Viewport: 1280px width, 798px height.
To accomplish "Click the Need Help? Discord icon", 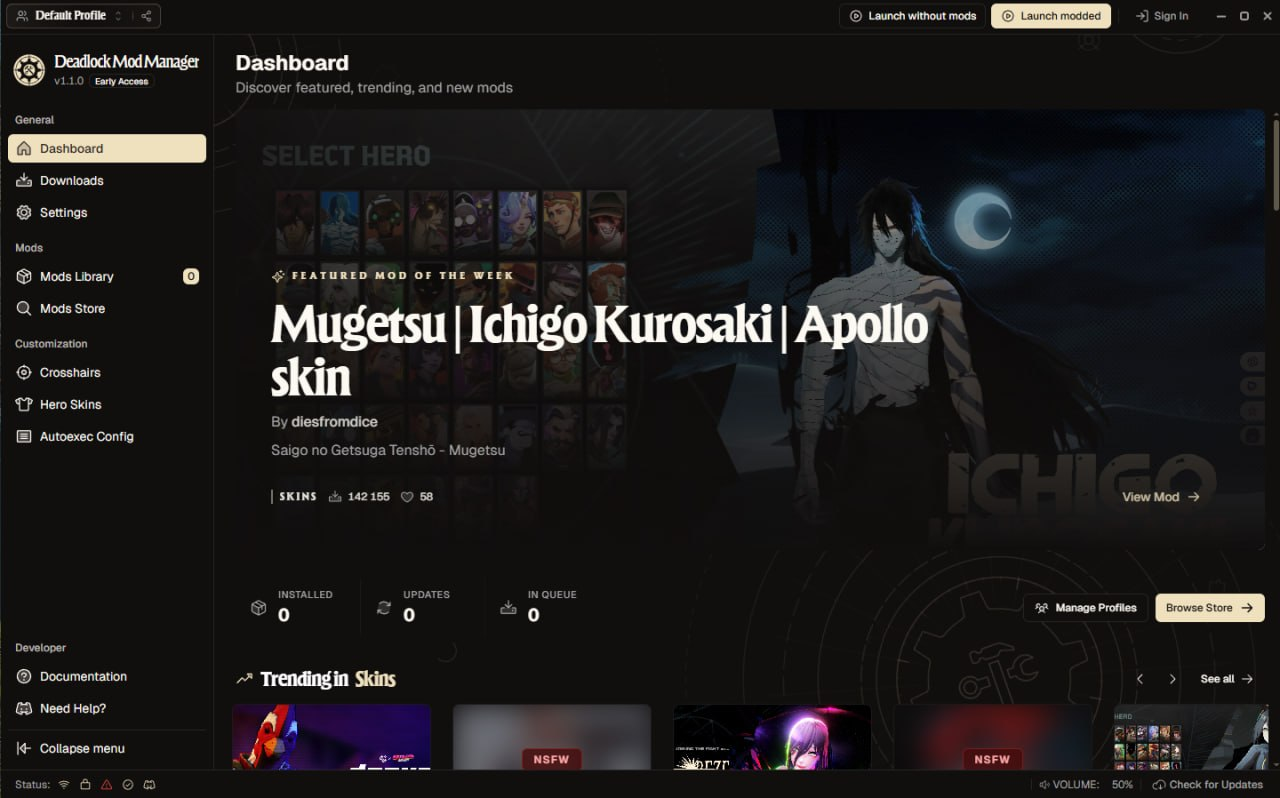I will [24, 708].
